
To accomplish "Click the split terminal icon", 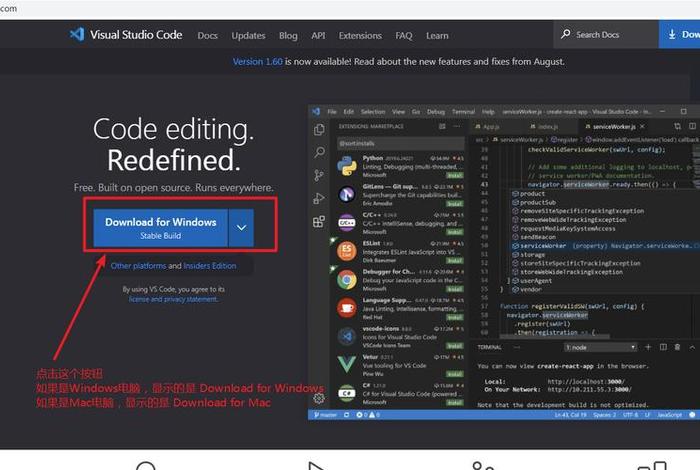I will 663,347.
